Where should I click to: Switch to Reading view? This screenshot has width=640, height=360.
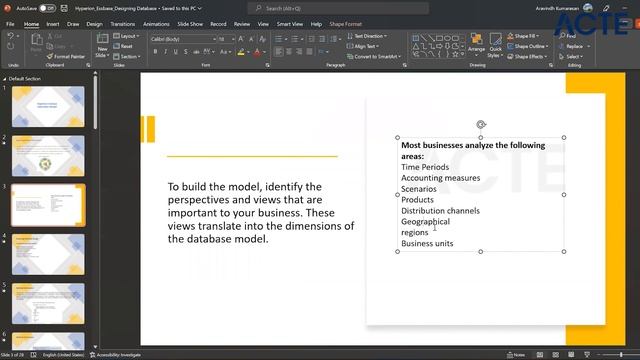[571, 355]
